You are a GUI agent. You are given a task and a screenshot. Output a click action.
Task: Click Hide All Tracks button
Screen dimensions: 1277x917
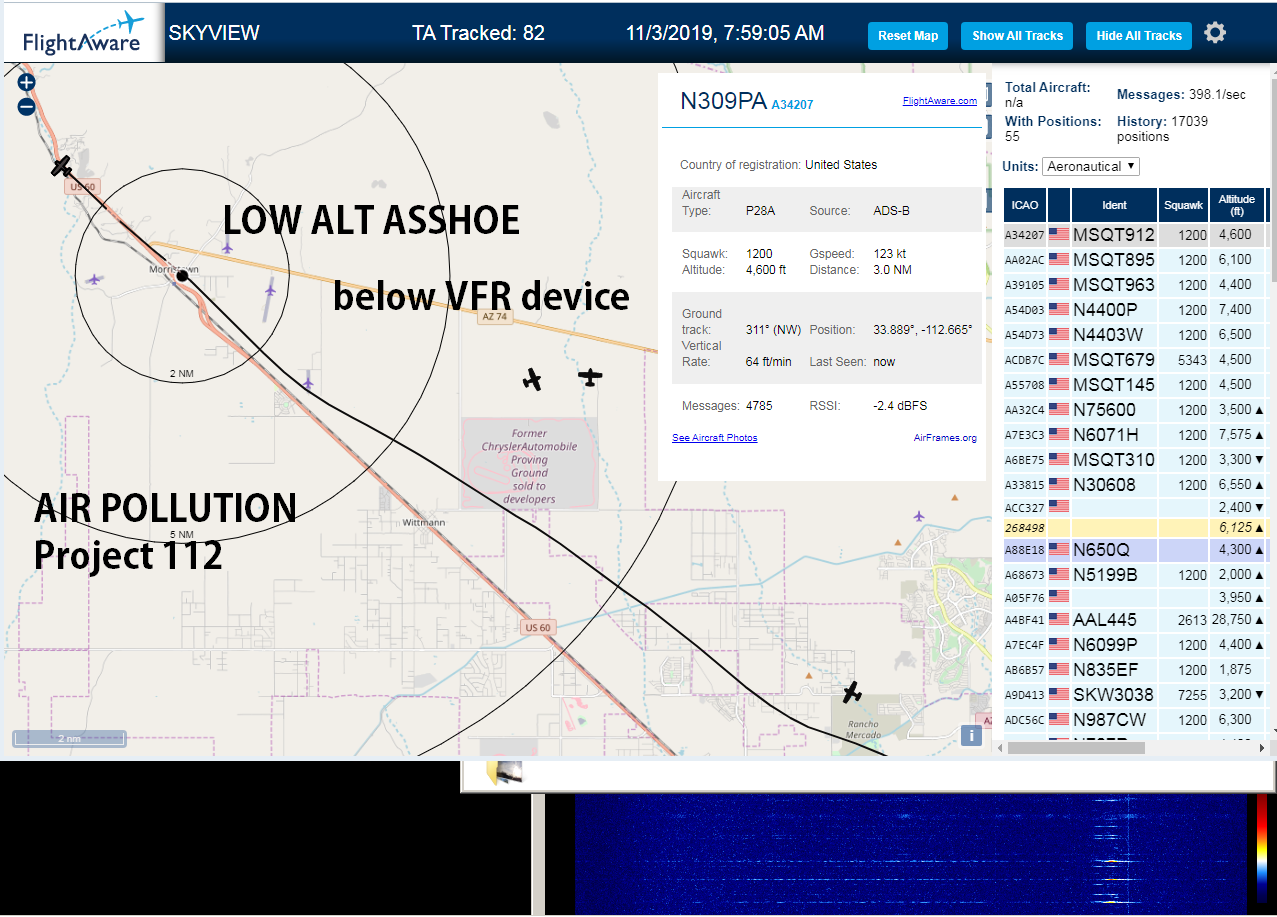coord(1139,36)
